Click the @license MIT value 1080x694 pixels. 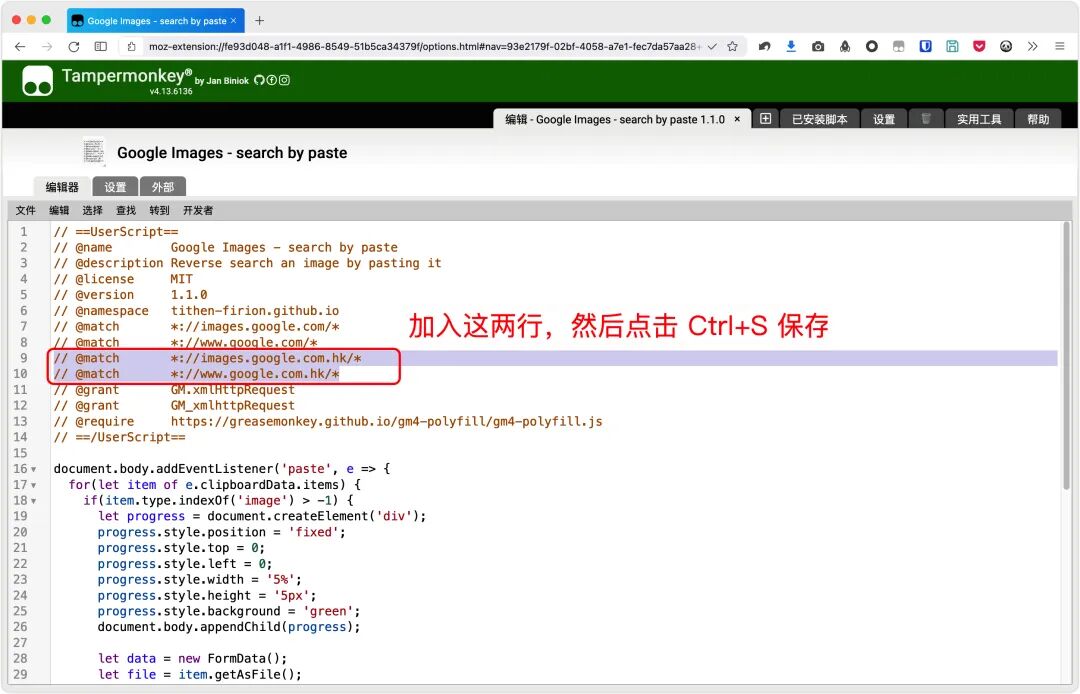click(181, 279)
